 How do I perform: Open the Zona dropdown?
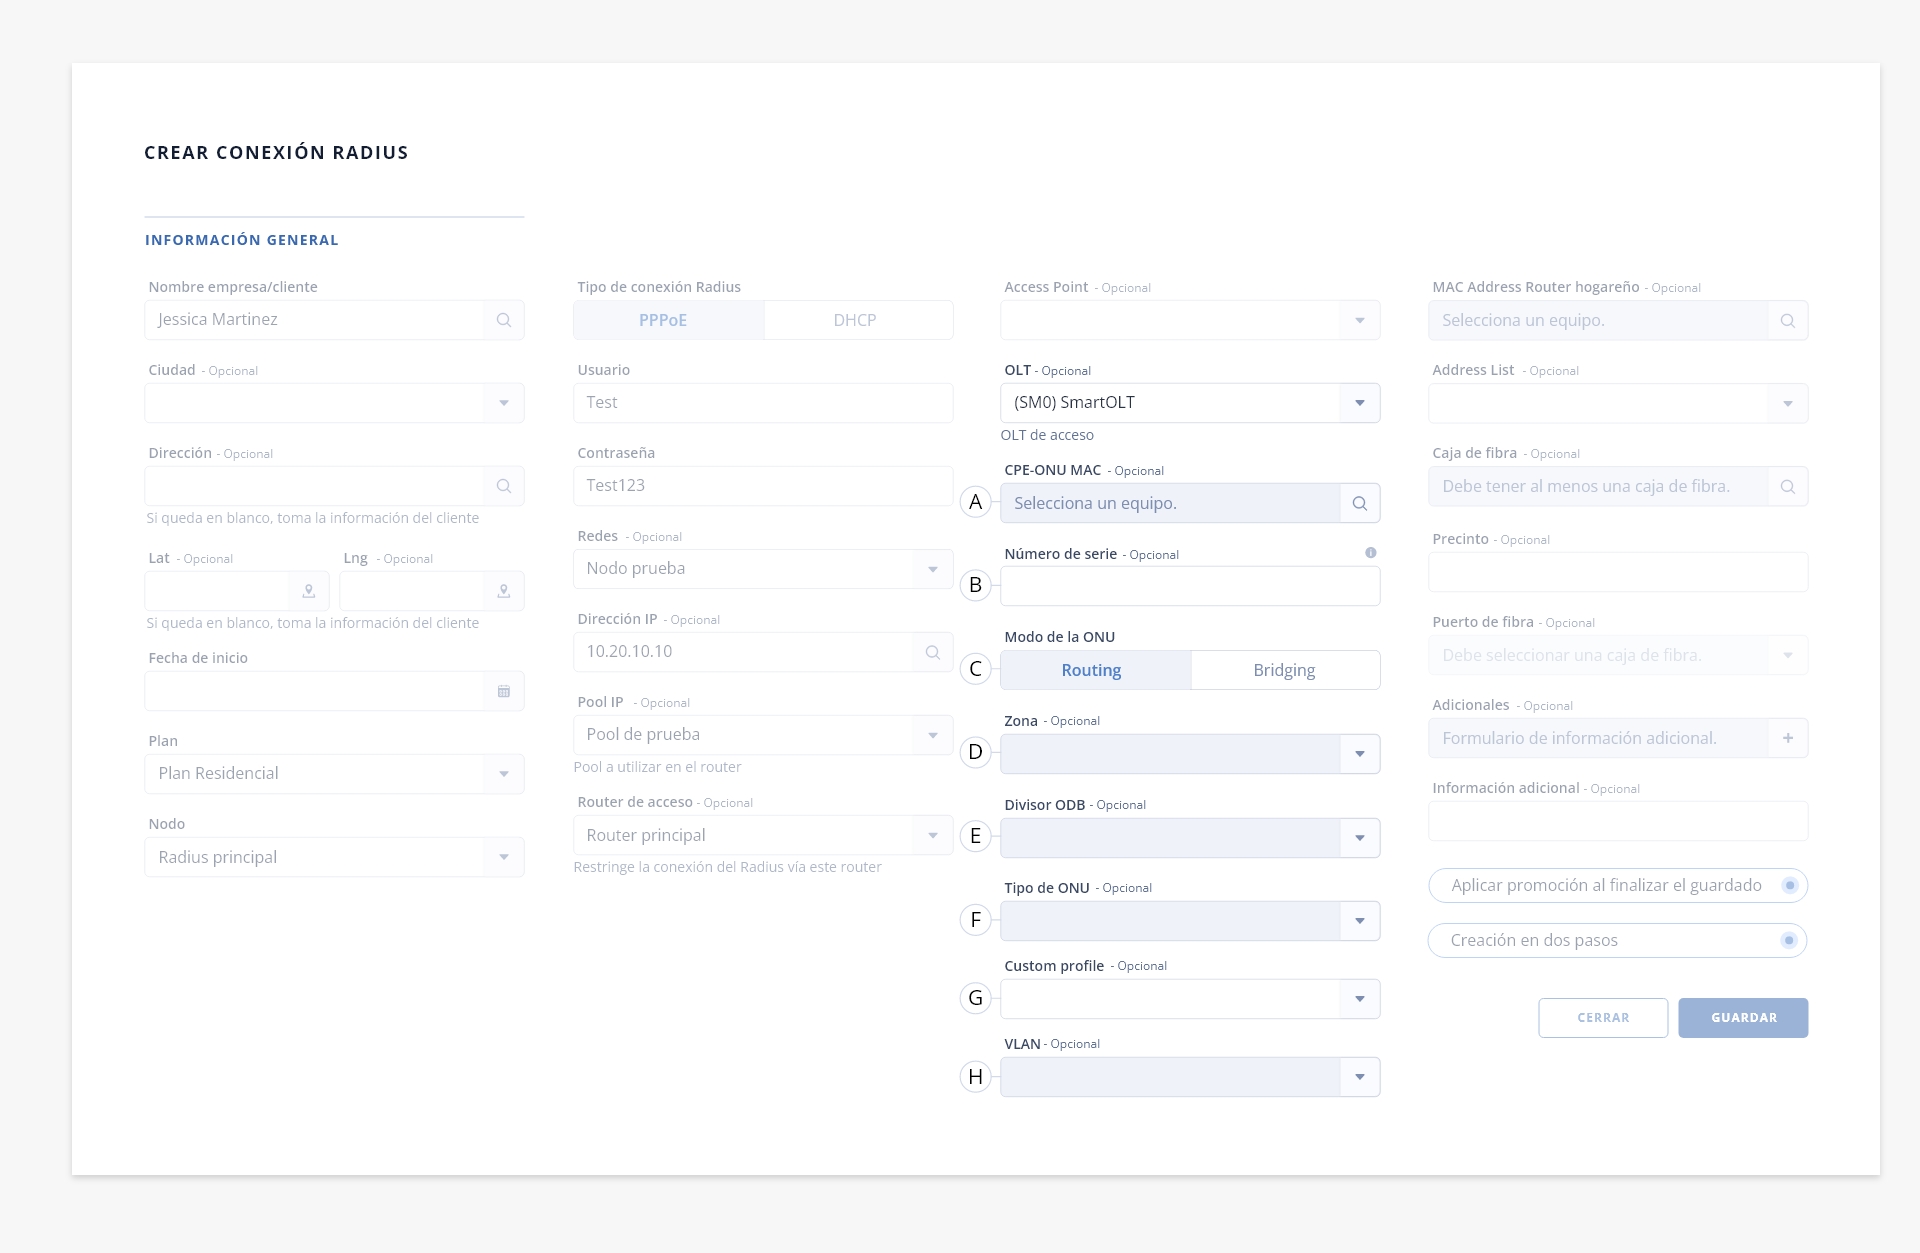pos(1190,754)
